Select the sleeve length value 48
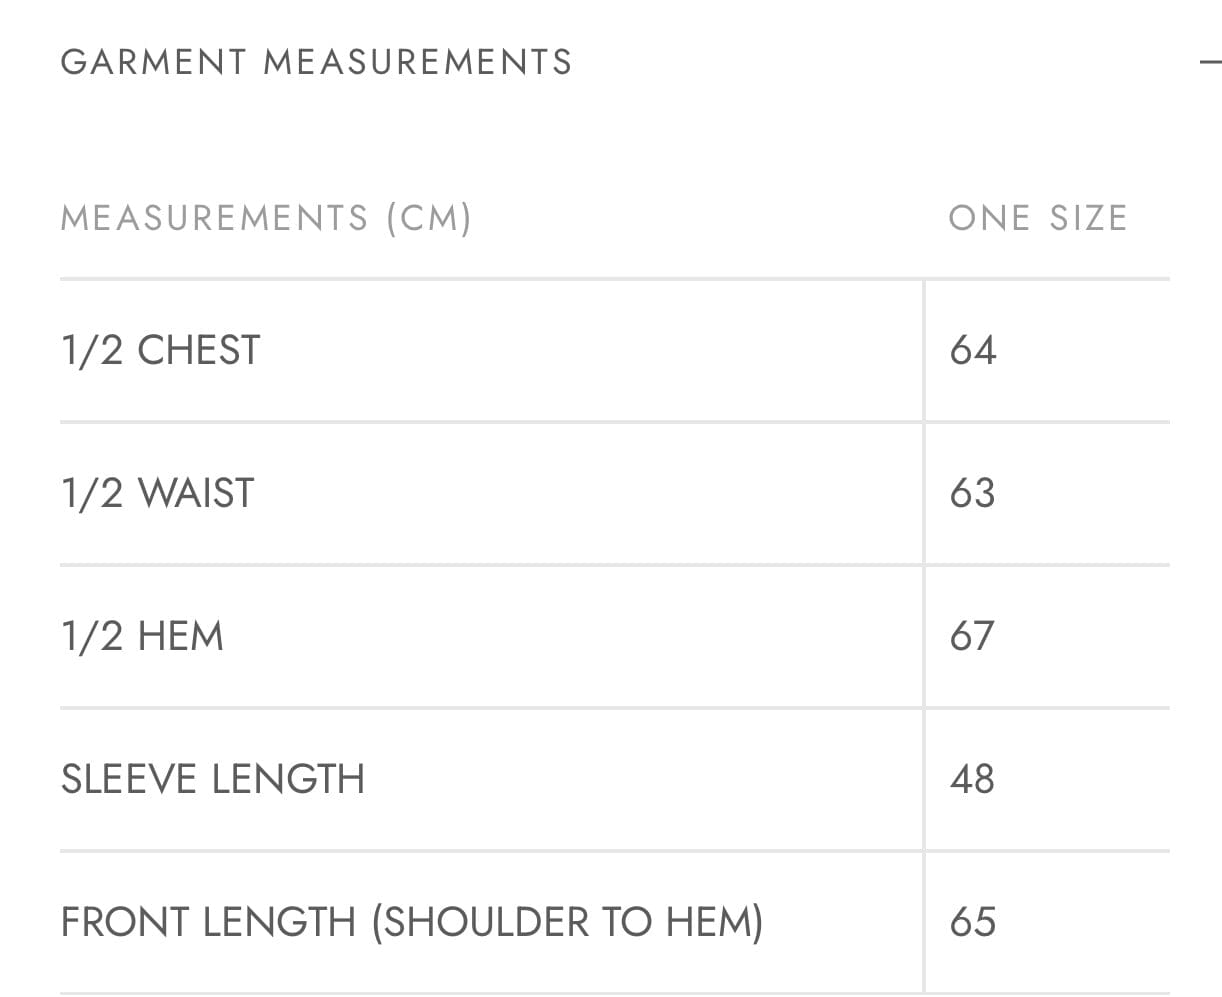Viewport: 1222px width, 997px height. point(973,779)
